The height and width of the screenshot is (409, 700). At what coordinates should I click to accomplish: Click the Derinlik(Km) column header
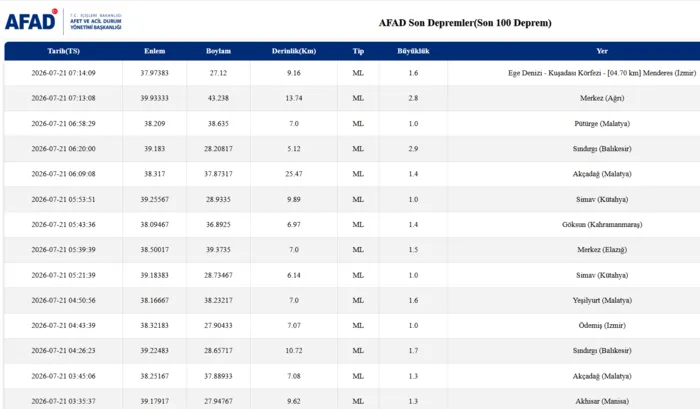(x=294, y=51)
